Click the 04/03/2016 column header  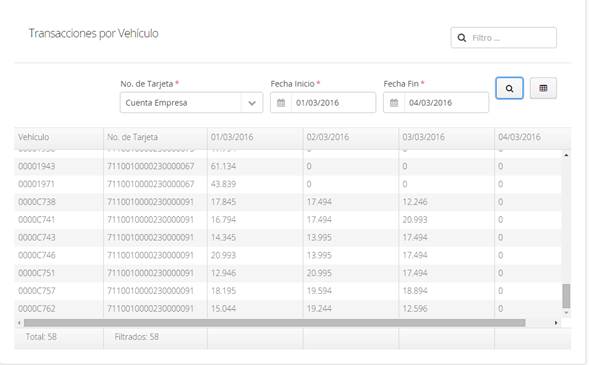pyautogui.click(x=532, y=137)
